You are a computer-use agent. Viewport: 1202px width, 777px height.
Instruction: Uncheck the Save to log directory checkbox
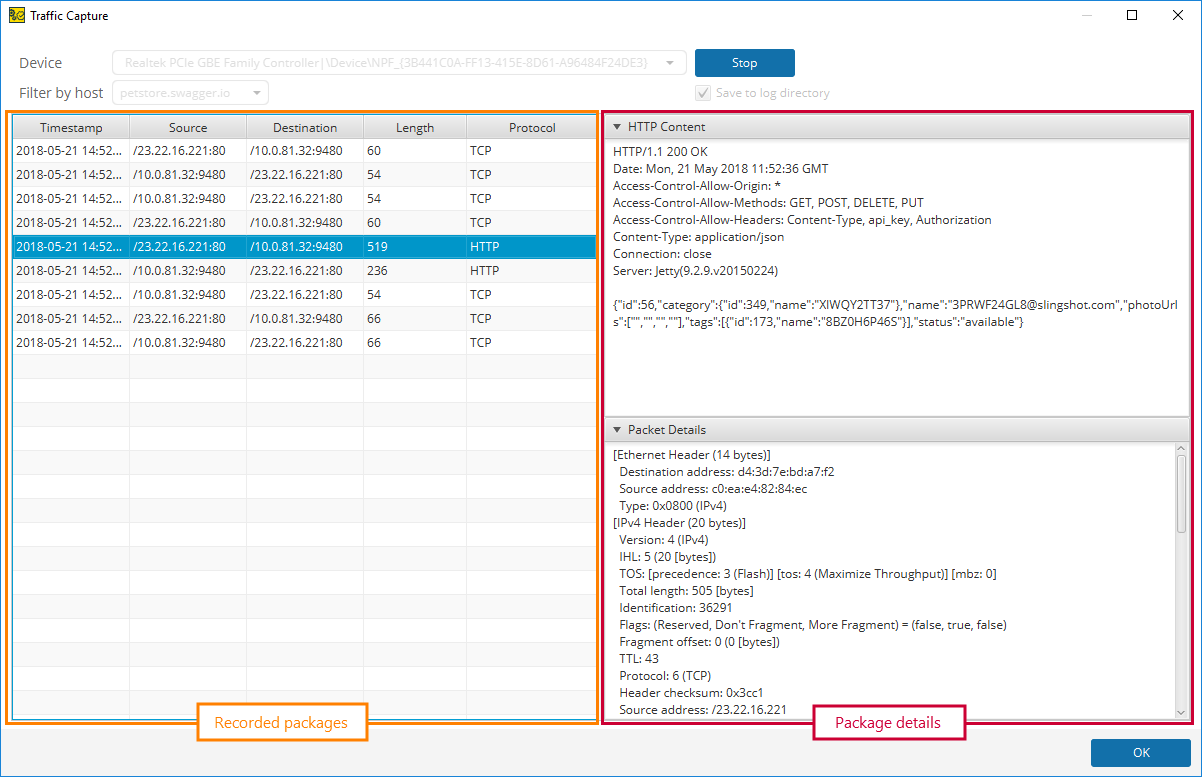point(702,92)
